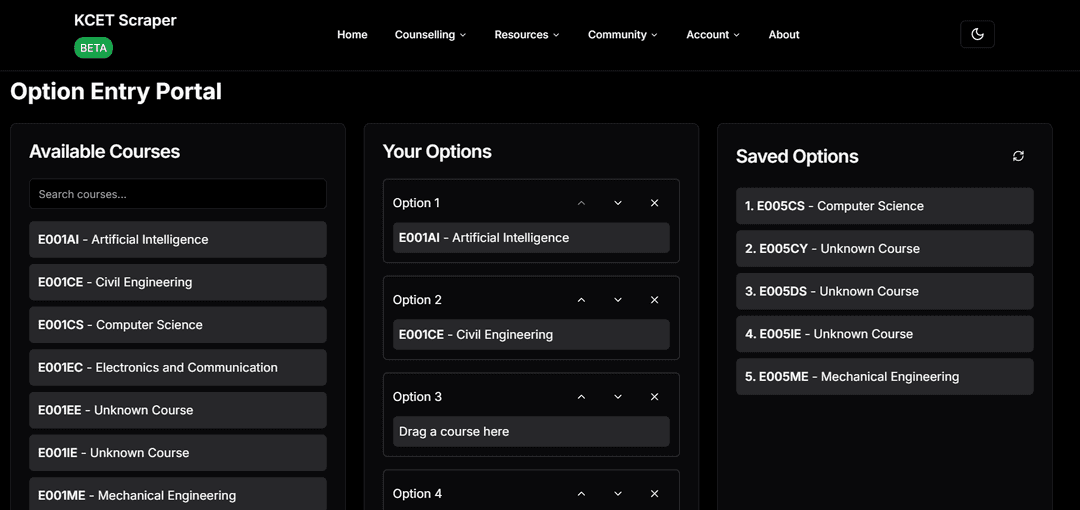Expand the Counselling dropdown menu
1080x510 pixels.
click(430, 35)
